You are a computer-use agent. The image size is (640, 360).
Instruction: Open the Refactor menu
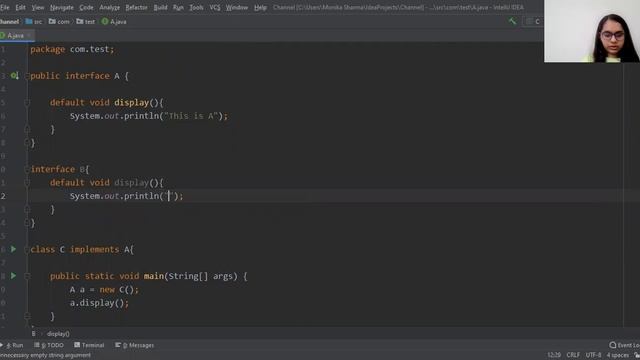tap(136, 7)
